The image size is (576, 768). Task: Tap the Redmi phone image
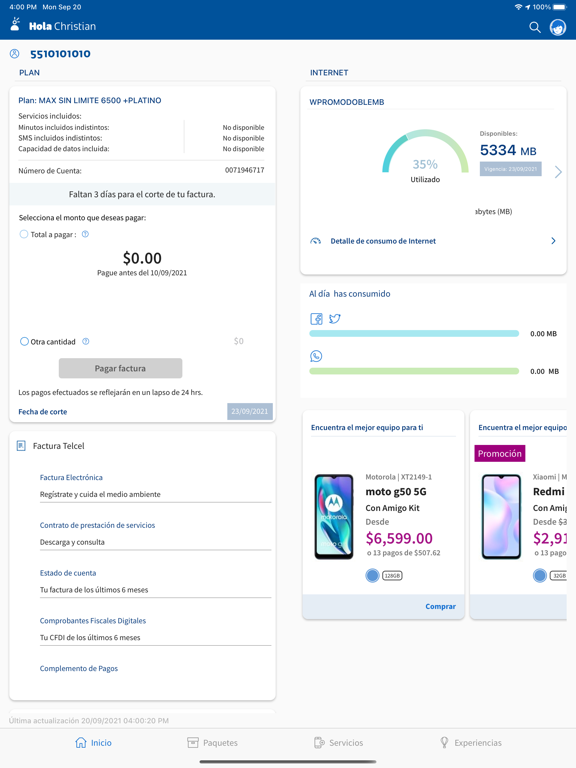coord(501,517)
